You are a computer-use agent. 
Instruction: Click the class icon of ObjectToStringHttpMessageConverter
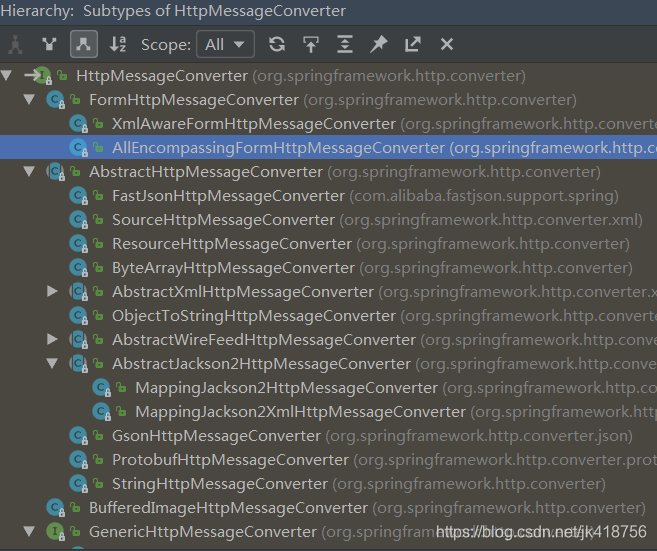pyautogui.click(x=78, y=316)
